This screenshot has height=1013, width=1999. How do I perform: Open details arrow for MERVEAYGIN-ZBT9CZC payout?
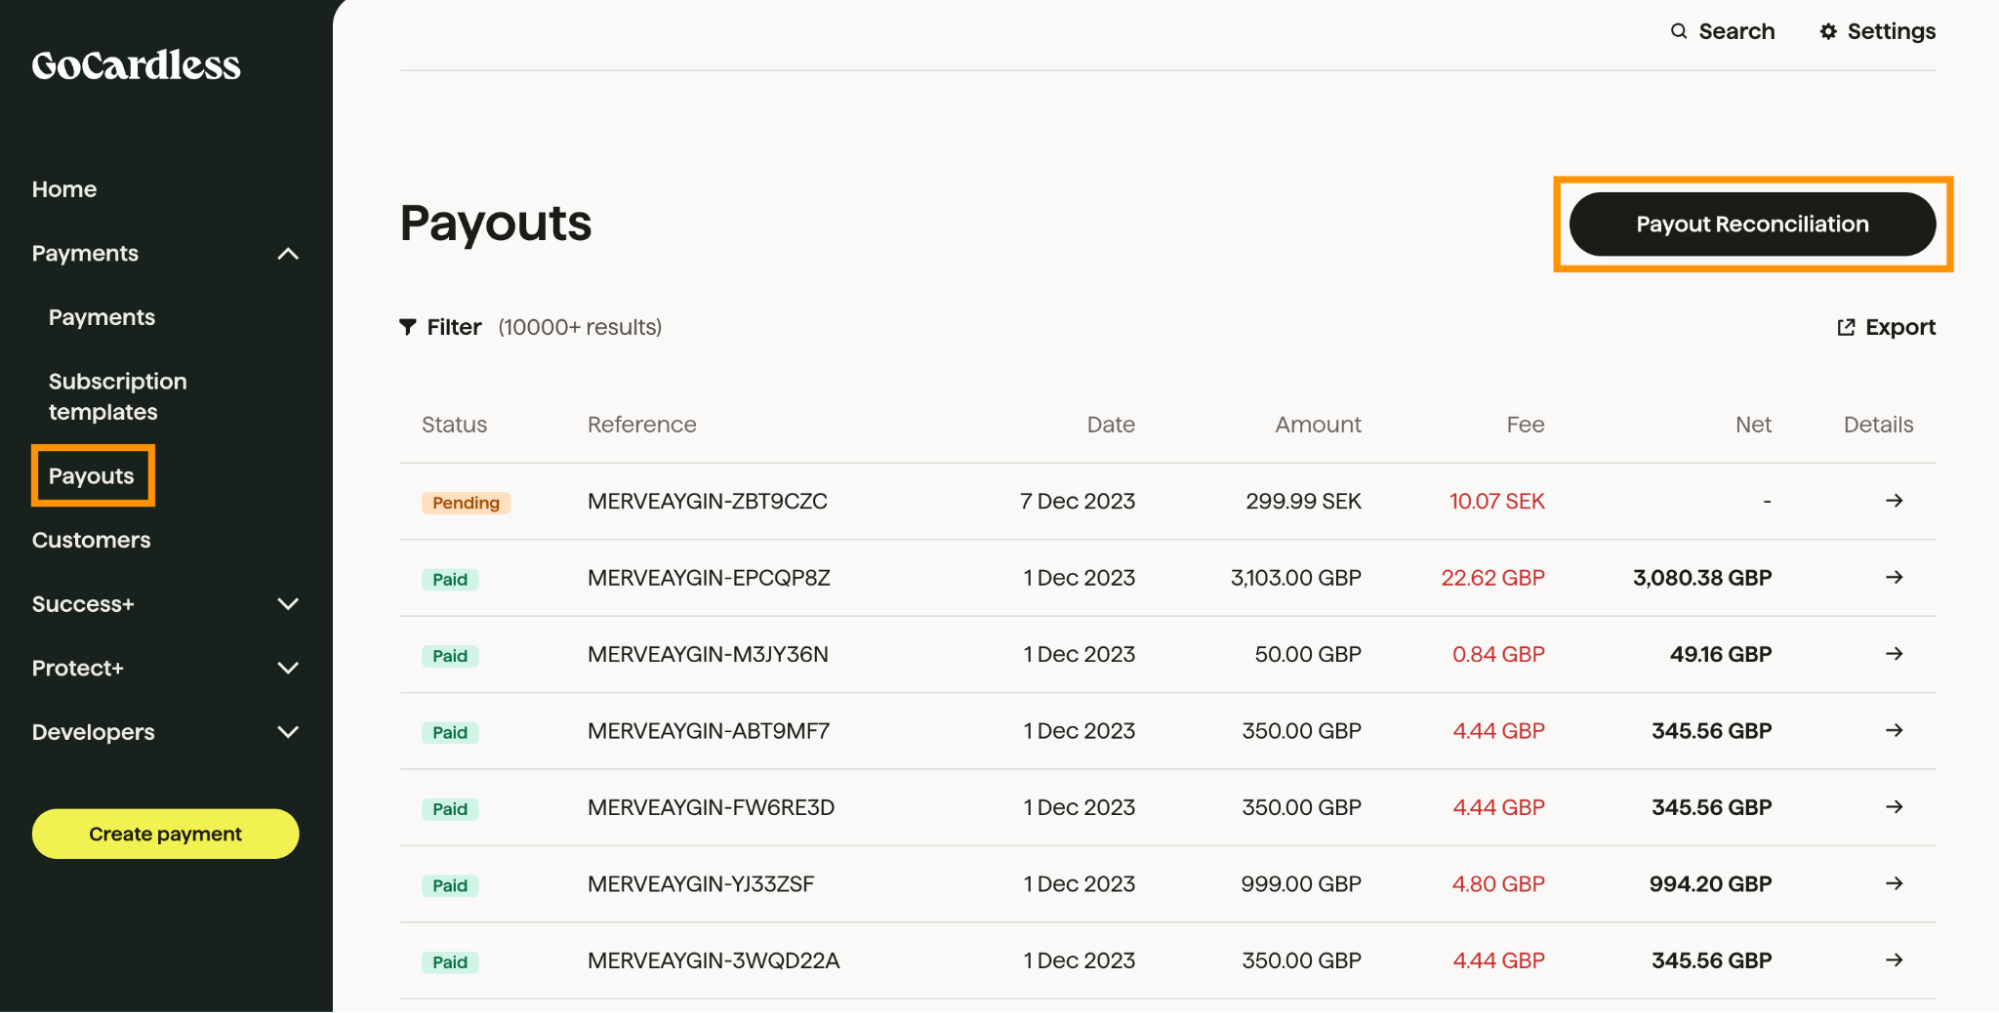pos(1893,501)
